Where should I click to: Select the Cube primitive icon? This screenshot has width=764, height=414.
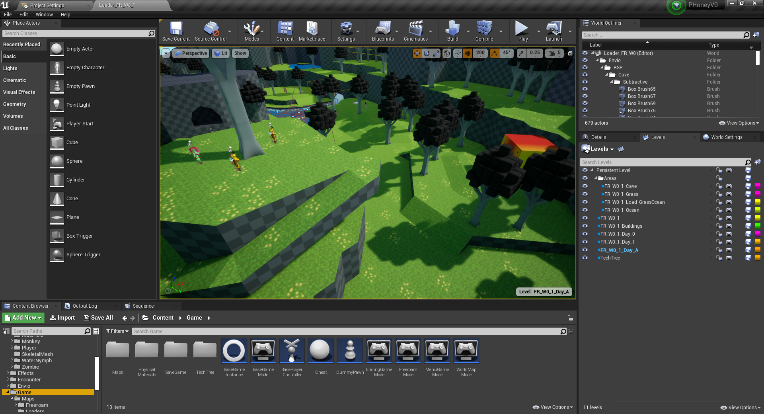(x=57, y=142)
